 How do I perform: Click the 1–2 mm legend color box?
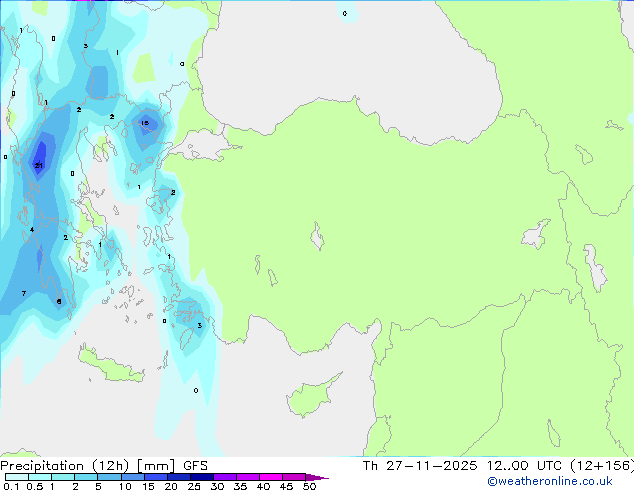[63, 477]
